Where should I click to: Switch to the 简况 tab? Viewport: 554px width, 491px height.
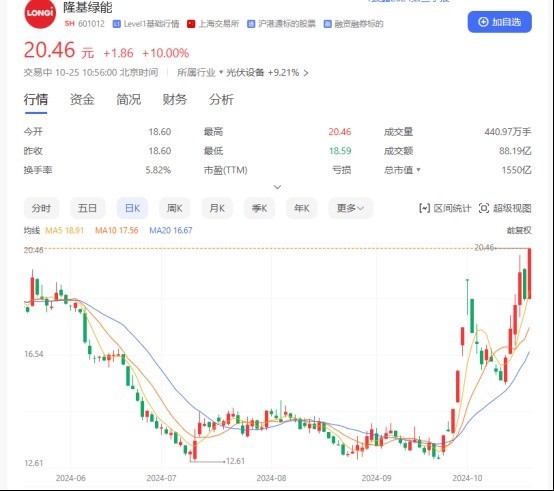tap(129, 99)
